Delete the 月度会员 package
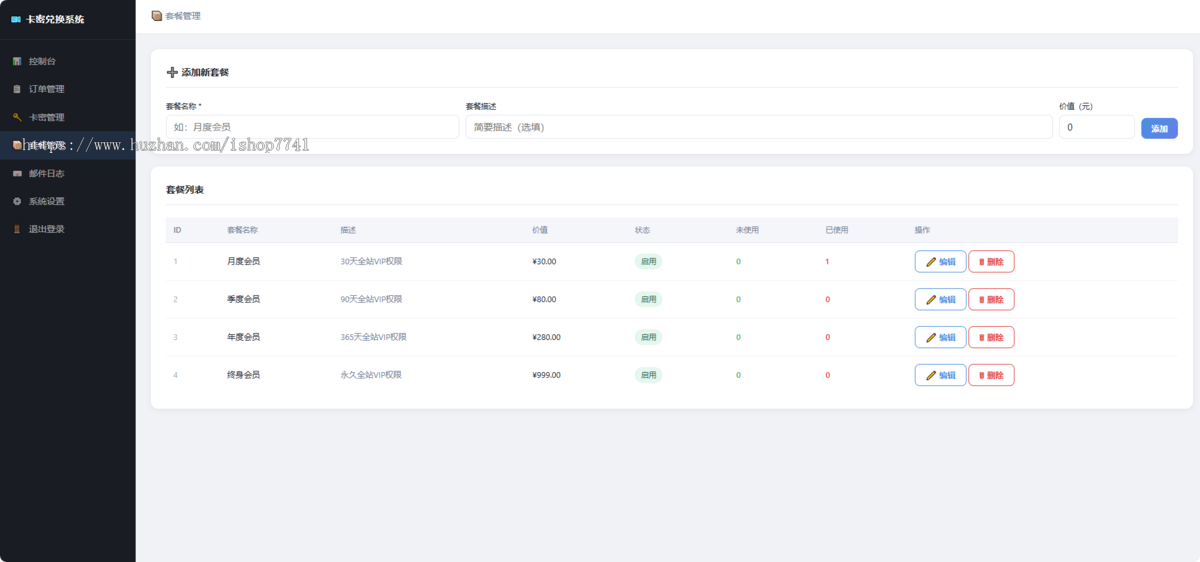The height and width of the screenshot is (562, 1200). coord(991,261)
